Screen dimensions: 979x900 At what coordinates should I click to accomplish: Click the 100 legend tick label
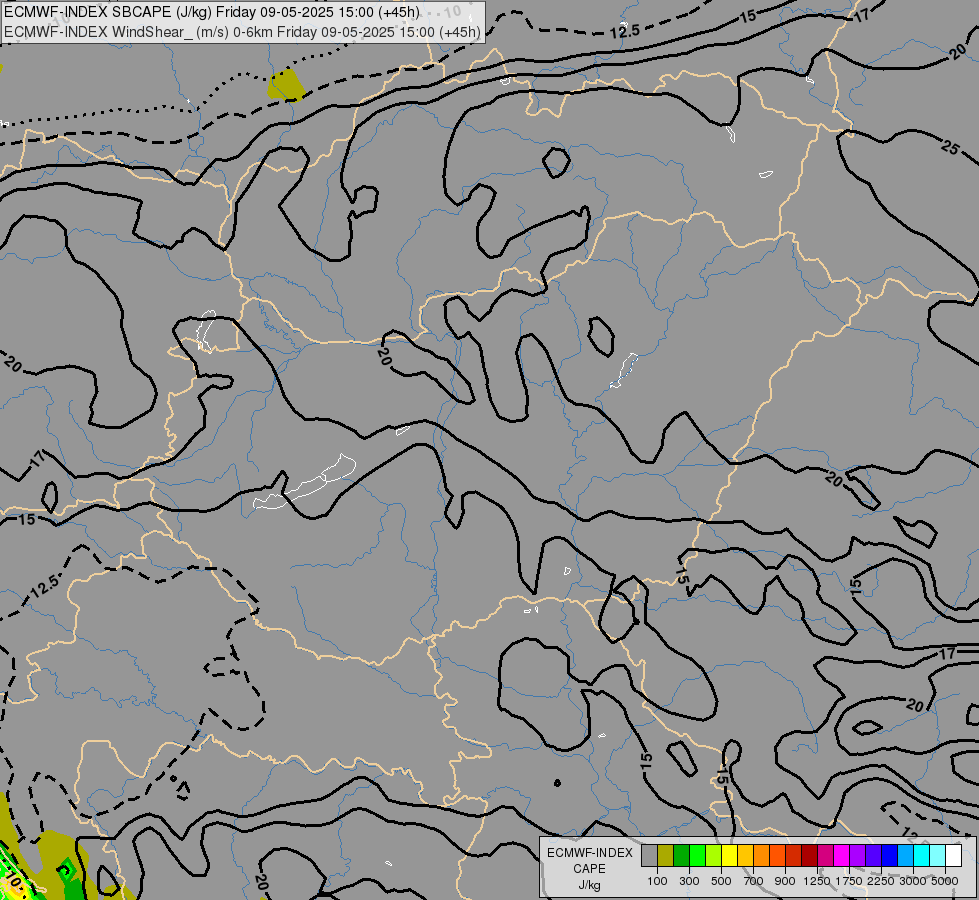[x=657, y=881]
